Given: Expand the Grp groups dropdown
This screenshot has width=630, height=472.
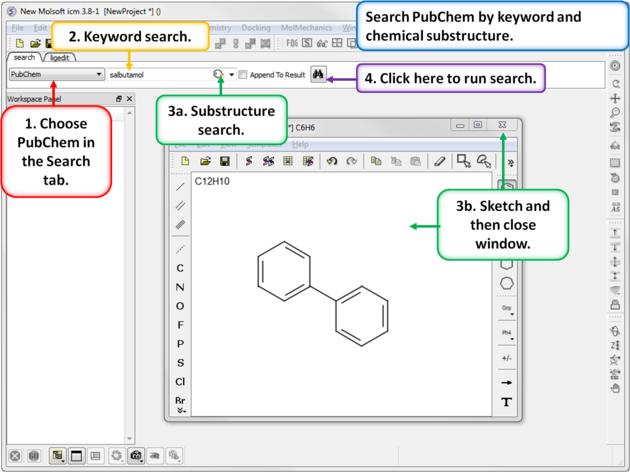Looking at the screenshot, I should [x=507, y=310].
